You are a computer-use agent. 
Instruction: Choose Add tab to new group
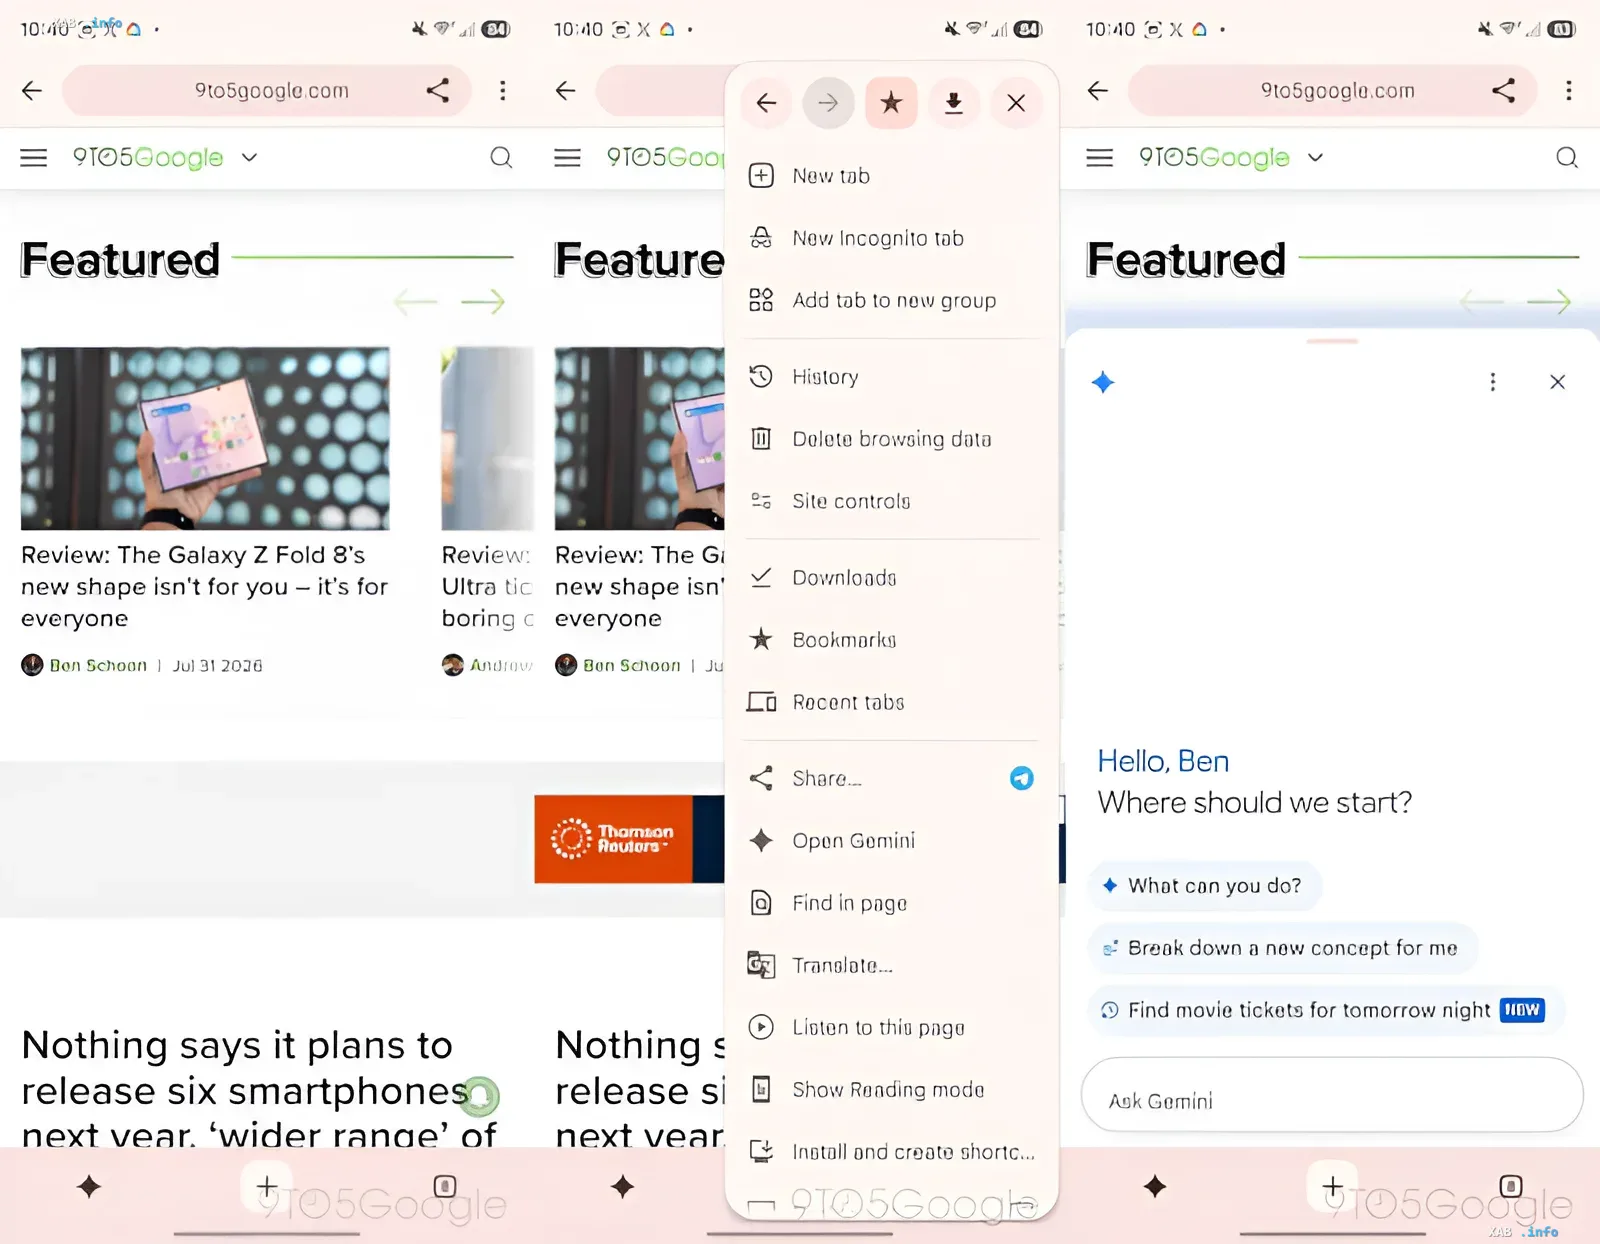(x=891, y=300)
